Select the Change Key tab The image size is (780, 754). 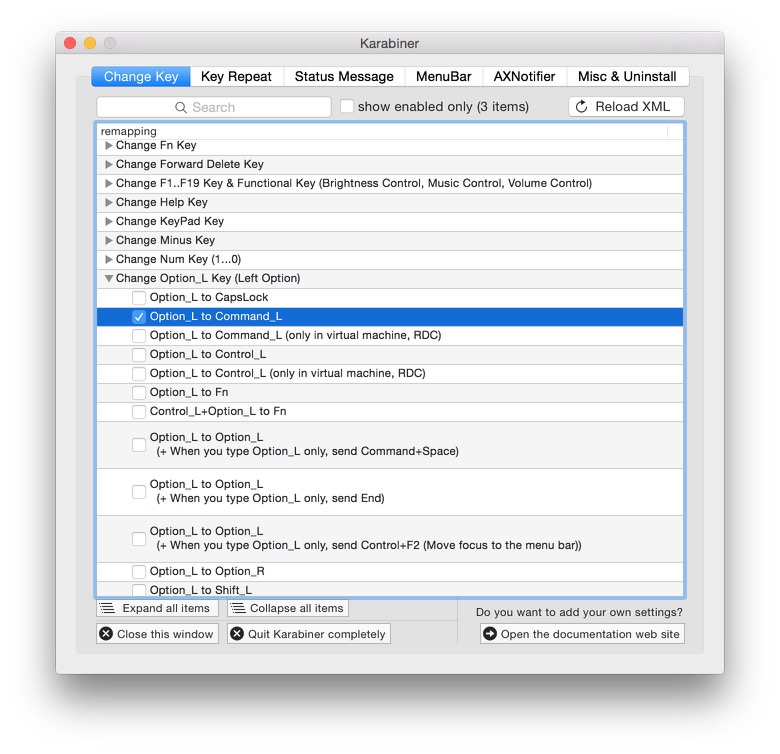pyautogui.click(x=141, y=77)
